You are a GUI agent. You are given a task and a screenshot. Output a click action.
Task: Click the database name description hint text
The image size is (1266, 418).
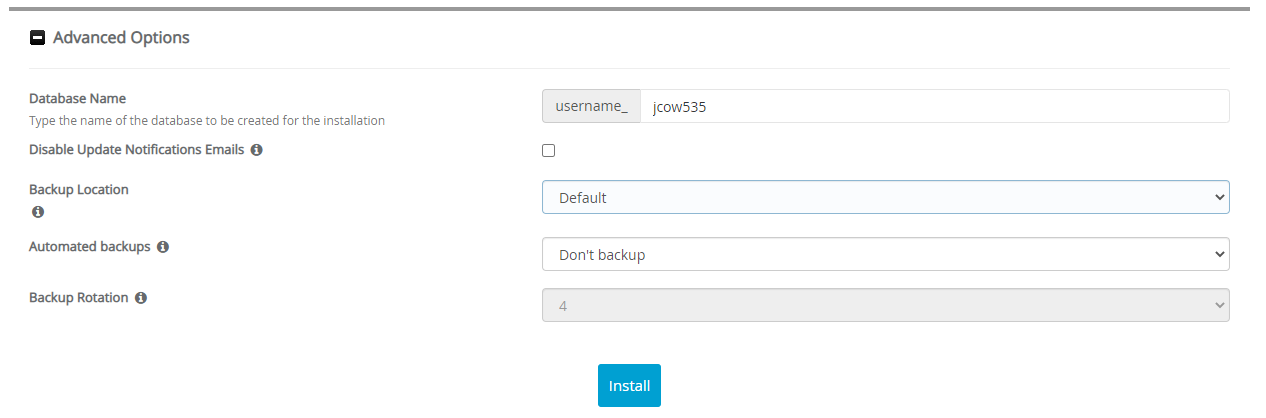coord(207,120)
